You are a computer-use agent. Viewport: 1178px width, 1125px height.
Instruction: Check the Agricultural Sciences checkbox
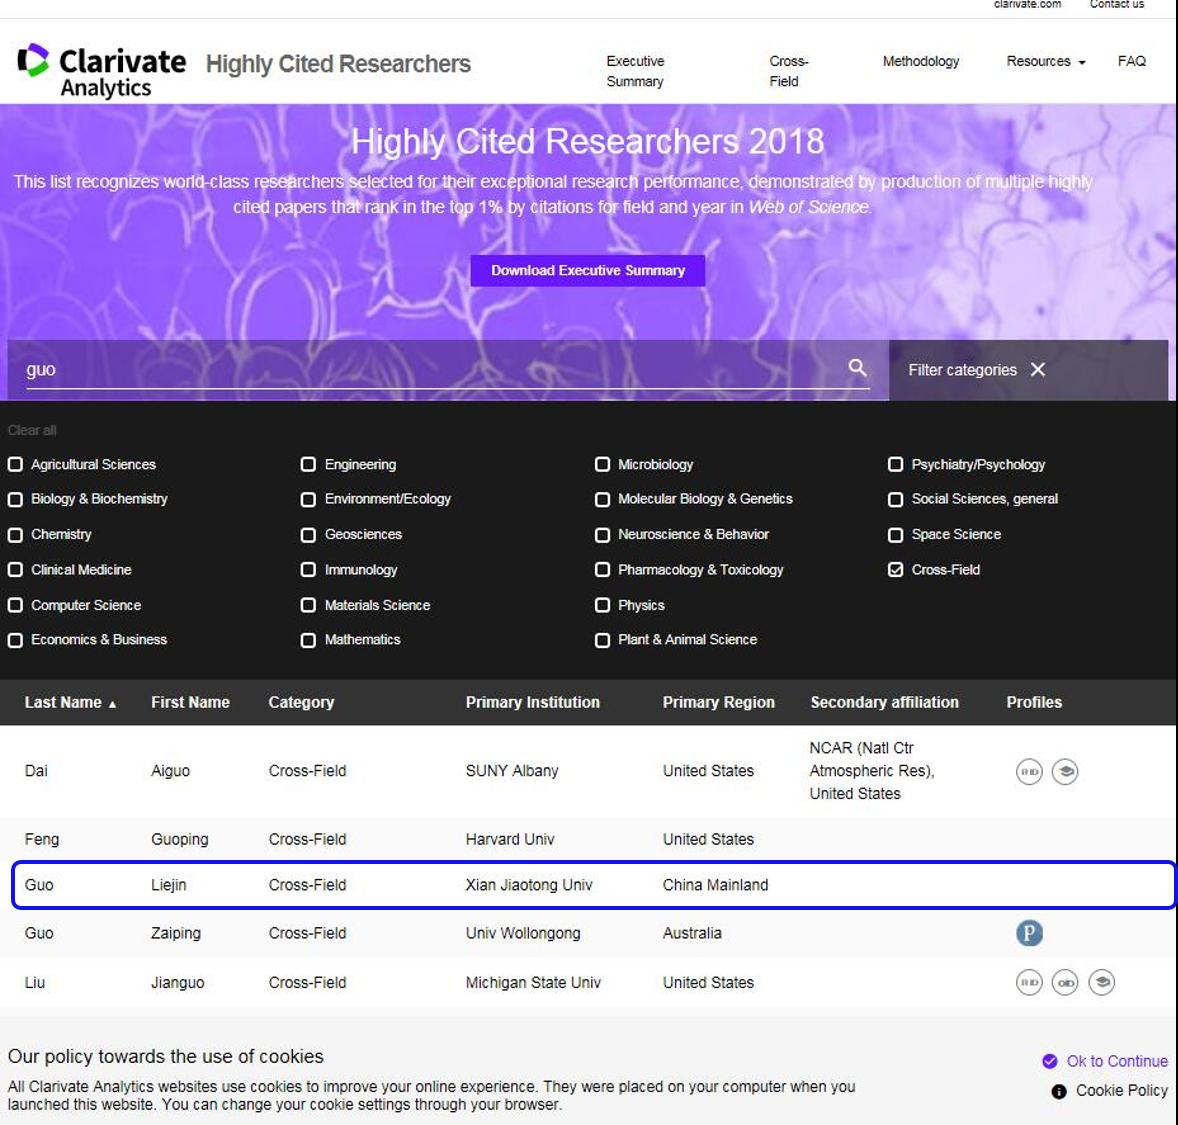[15, 464]
